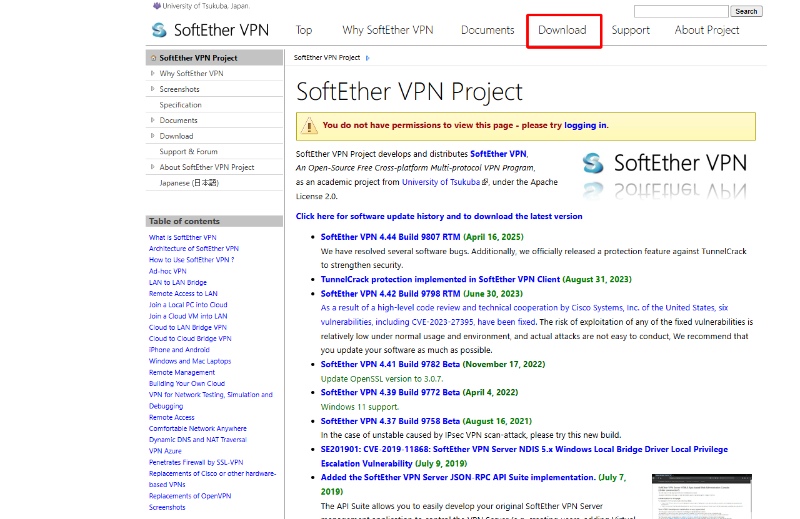Image resolution: width=800 pixels, height=519 pixels.
Task: Focus the search text field
Action: (681, 12)
